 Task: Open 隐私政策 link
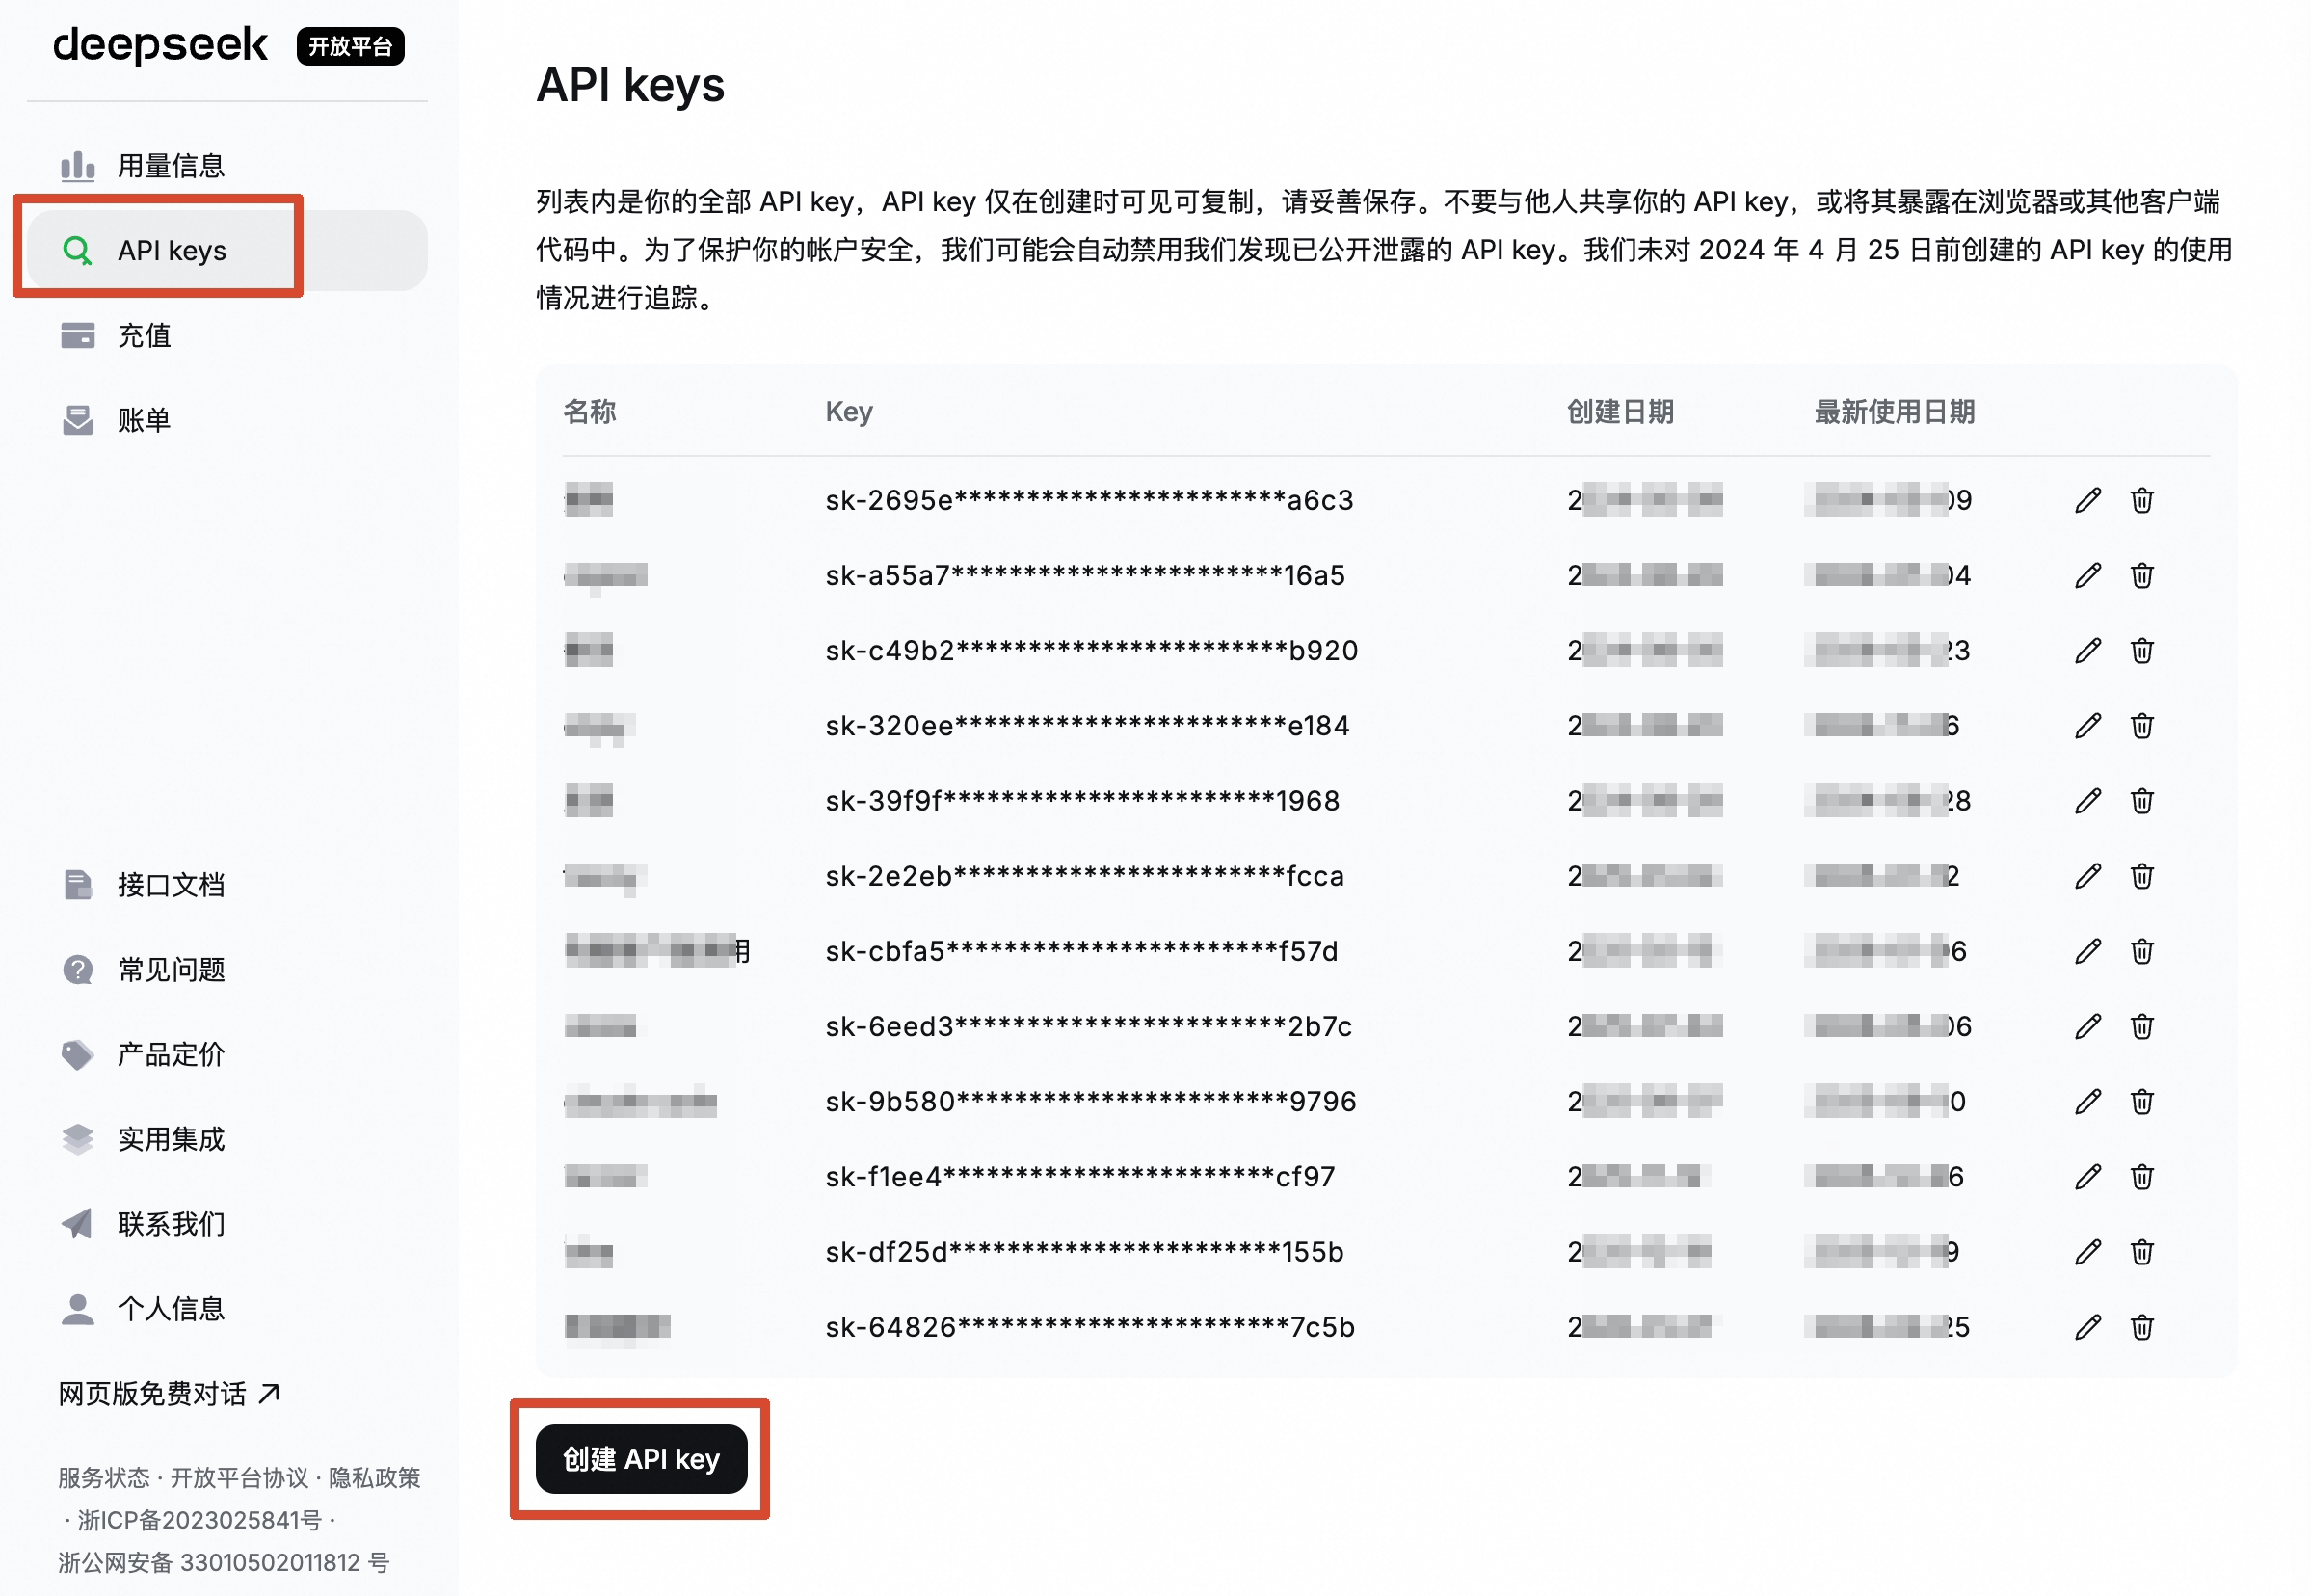(375, 1478)
